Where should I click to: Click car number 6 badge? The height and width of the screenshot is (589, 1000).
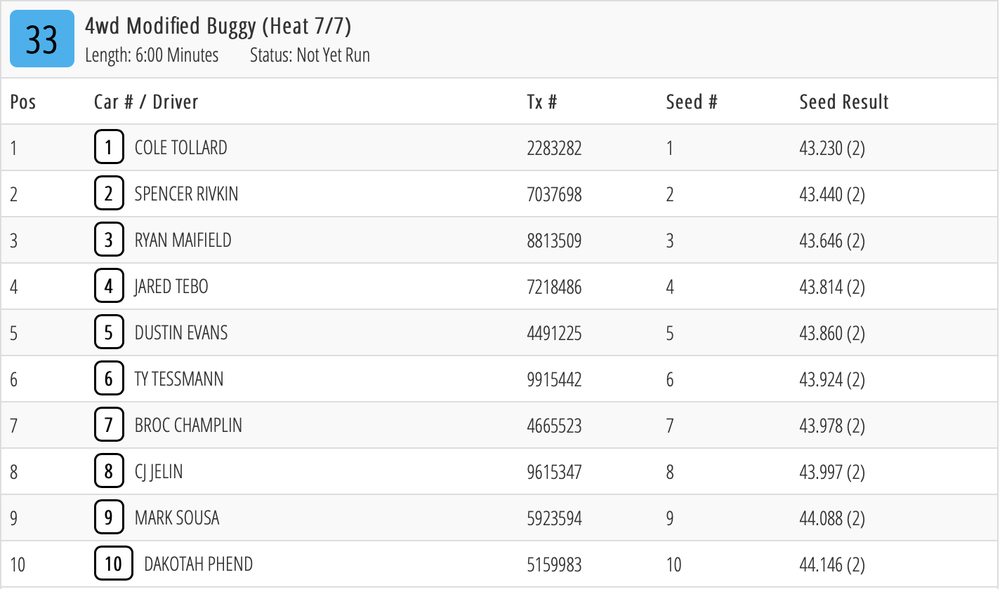point(109,379)
